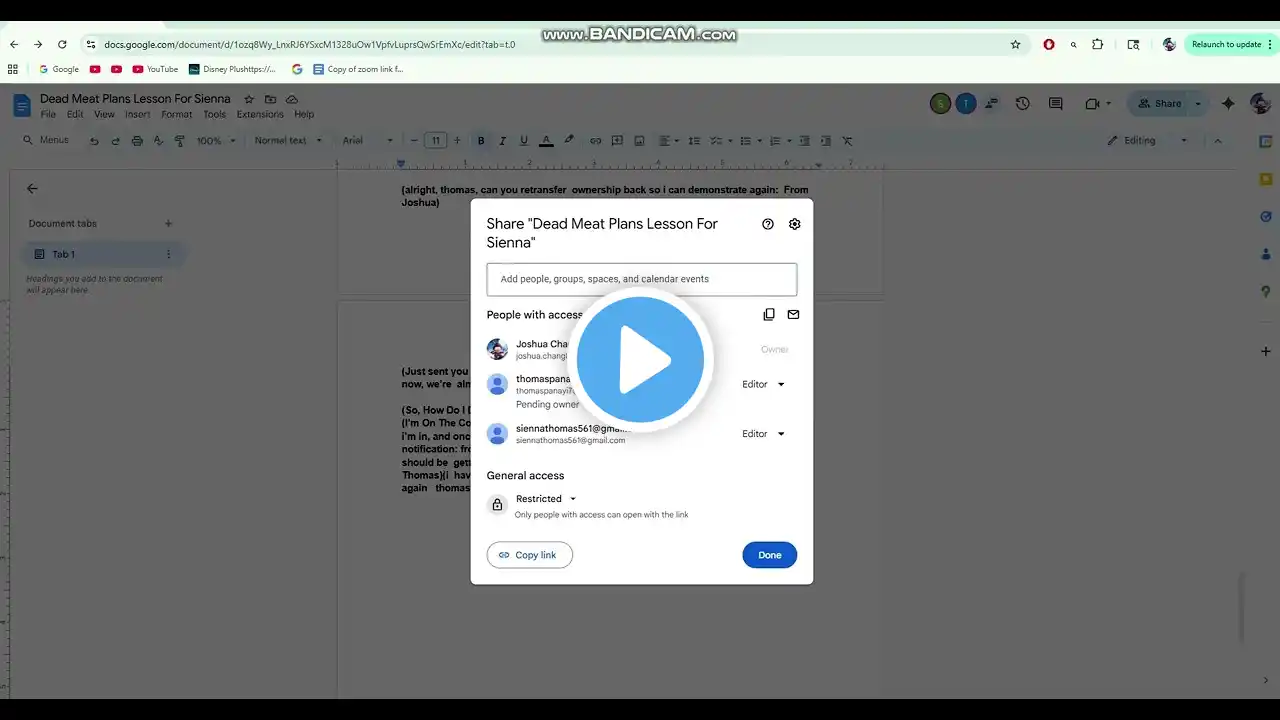Reload the browser page

pos(62,45)
